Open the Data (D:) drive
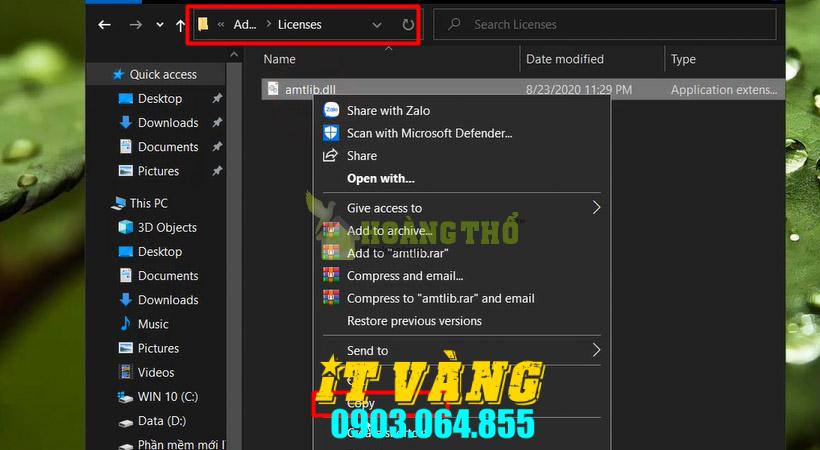This screenshot has width=820, height=450. click(x=162, y=420)
